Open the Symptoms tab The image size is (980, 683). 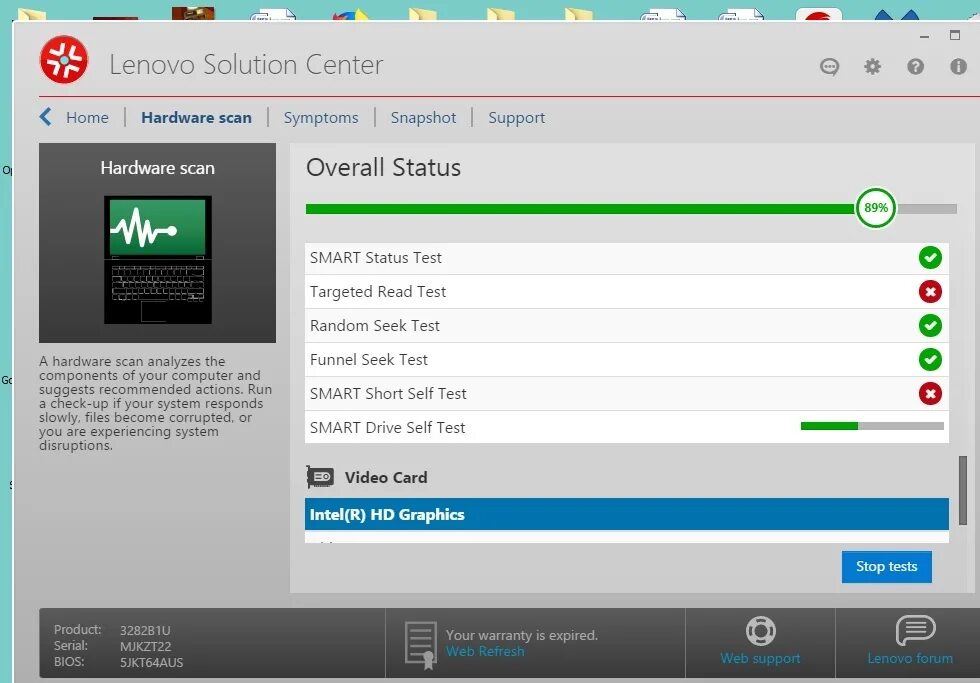pyautogui.click(x=321, y=117)
